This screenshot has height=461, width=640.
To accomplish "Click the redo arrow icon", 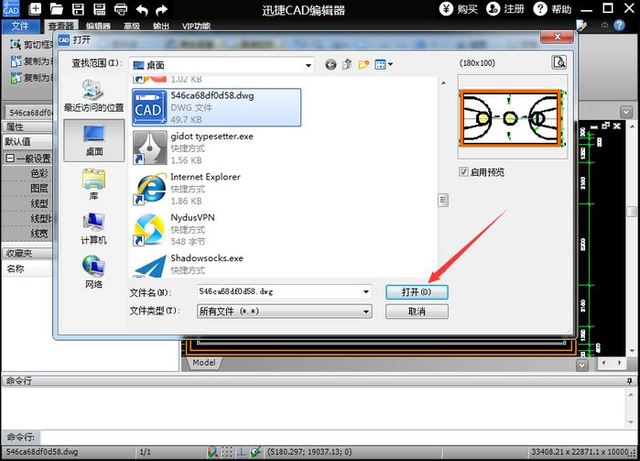I will click(x=162, y=9).
